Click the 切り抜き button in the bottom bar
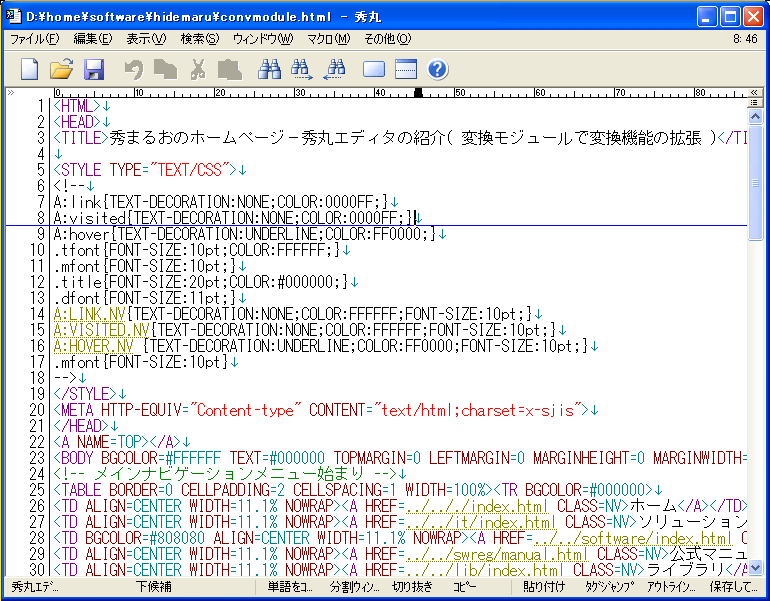 point(414,587)
